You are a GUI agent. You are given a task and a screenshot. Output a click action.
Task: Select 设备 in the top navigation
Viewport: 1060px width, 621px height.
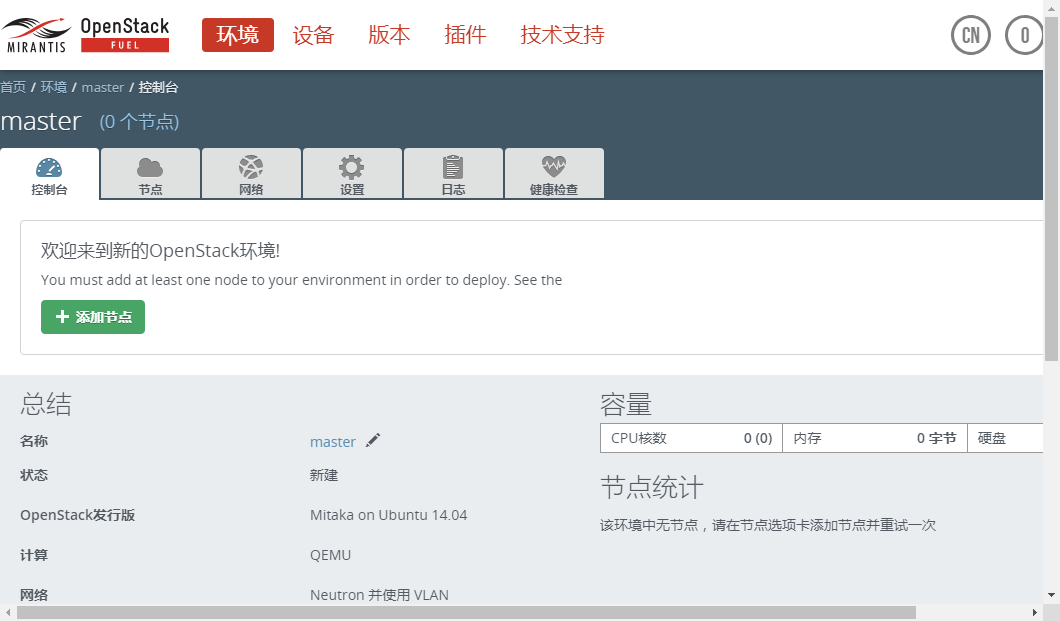pos(313,33)
